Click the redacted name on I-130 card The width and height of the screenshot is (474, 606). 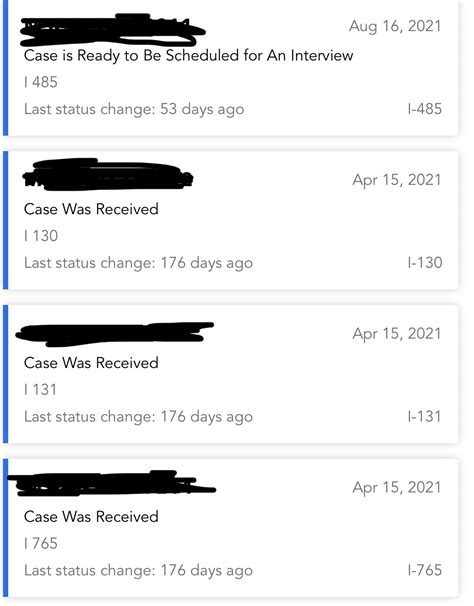click(108, 175)
